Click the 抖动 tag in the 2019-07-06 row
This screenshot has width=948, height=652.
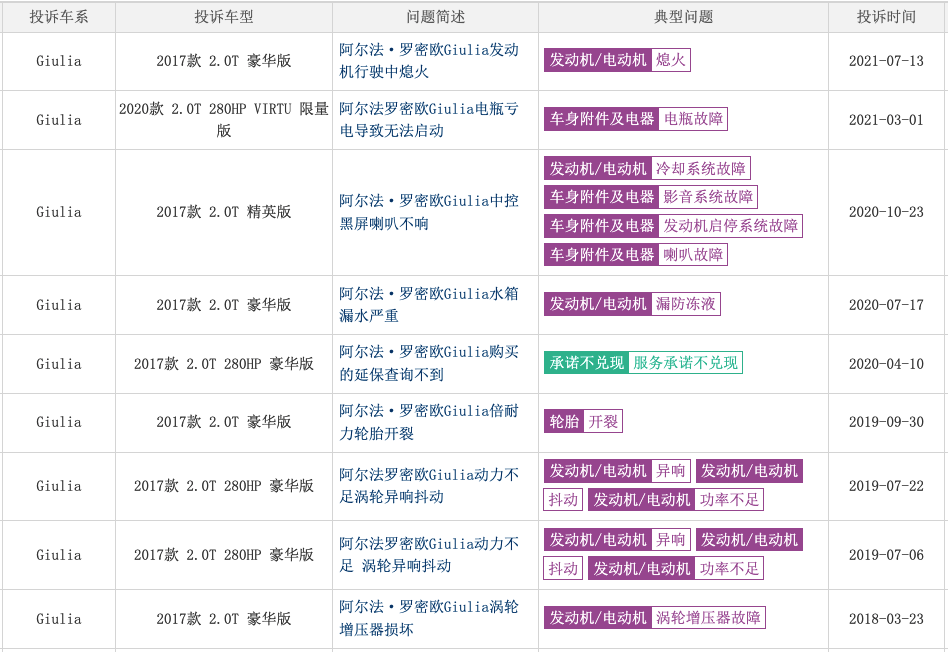[563, 569]
